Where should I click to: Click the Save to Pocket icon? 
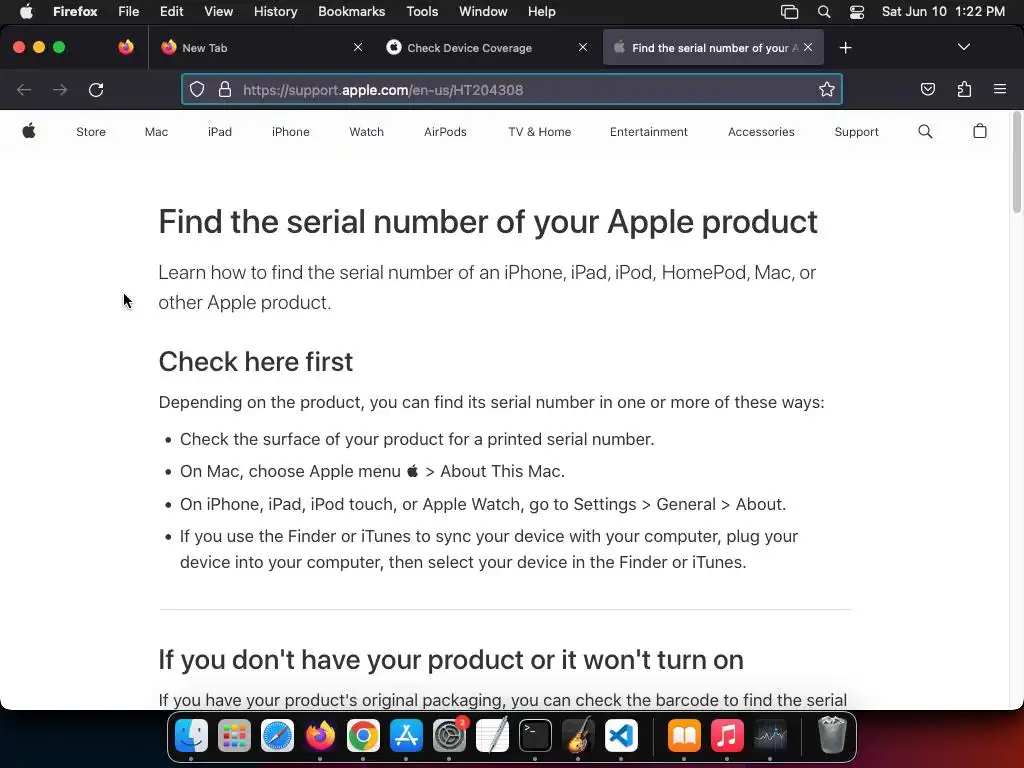tap(928, 90)
